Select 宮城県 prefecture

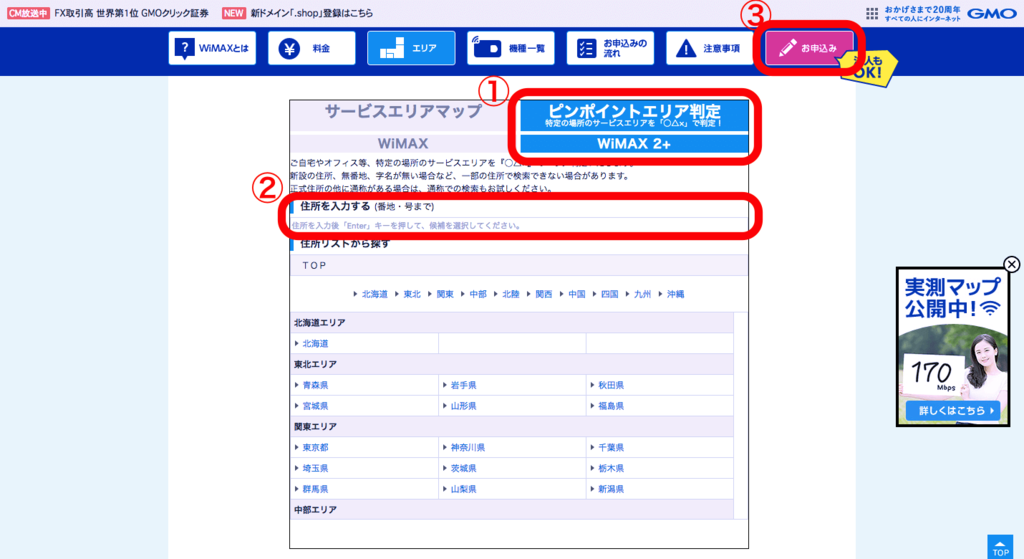click(x=315, y=406)
